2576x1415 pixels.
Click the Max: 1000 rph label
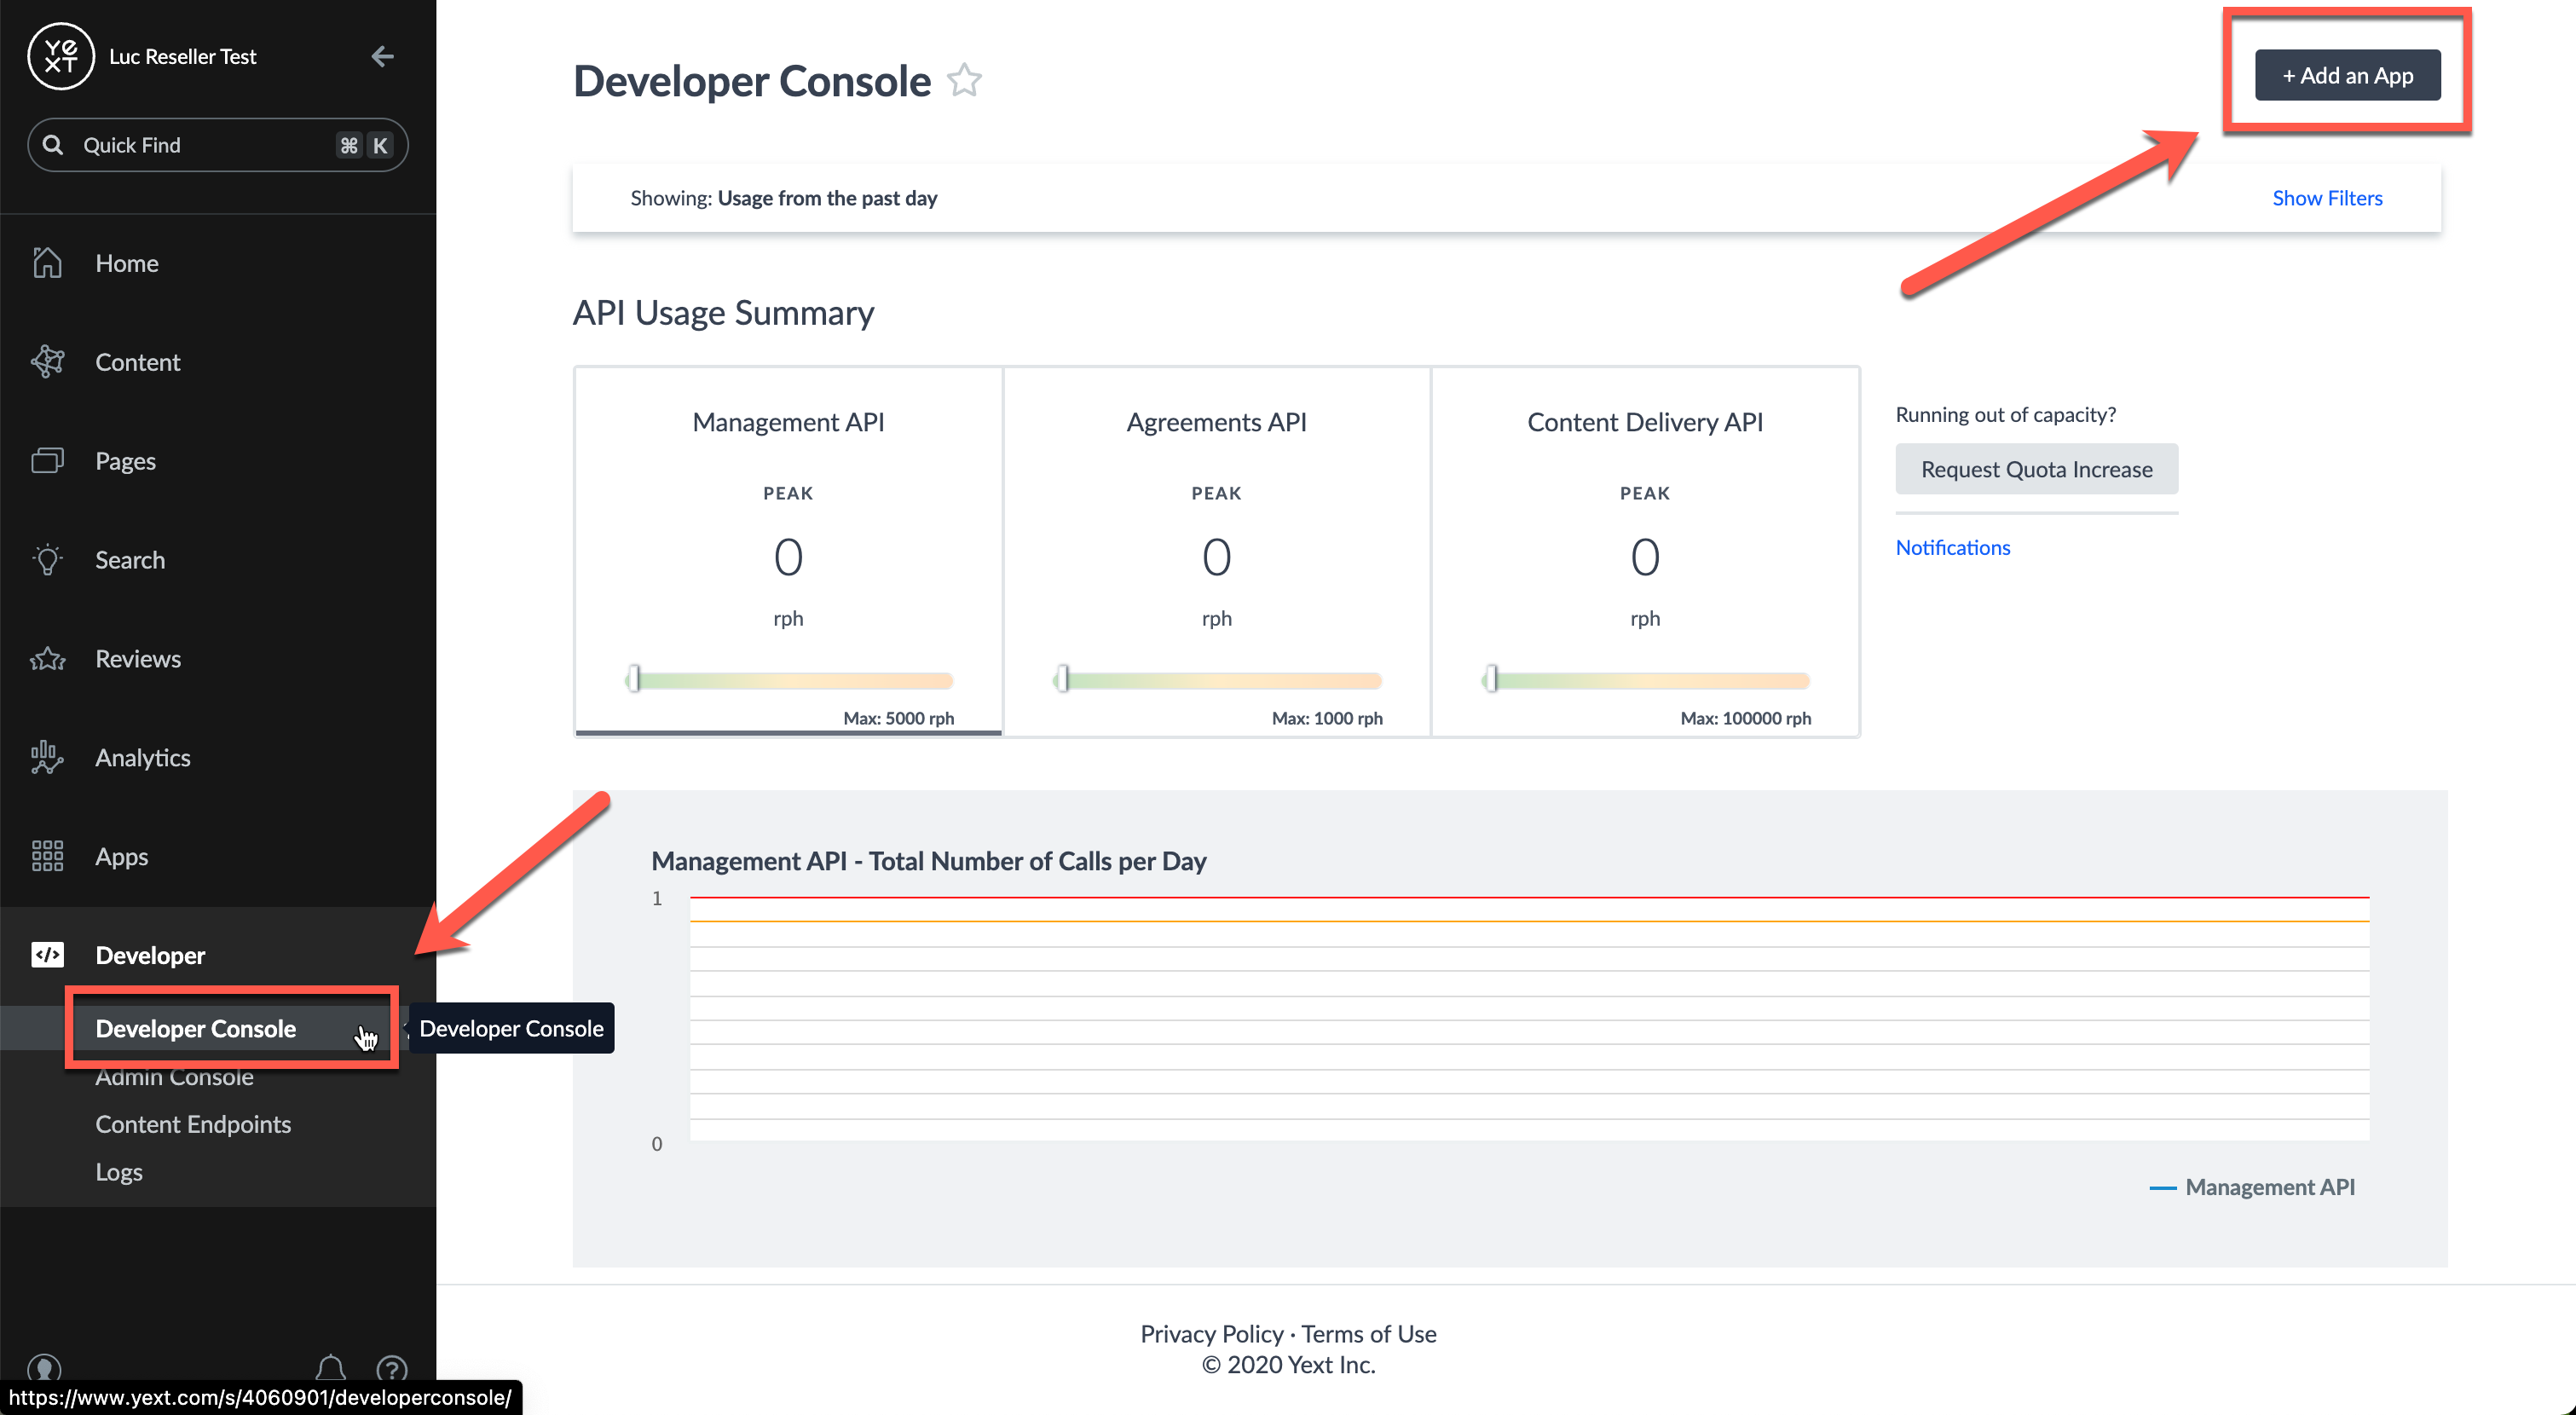1327,718
